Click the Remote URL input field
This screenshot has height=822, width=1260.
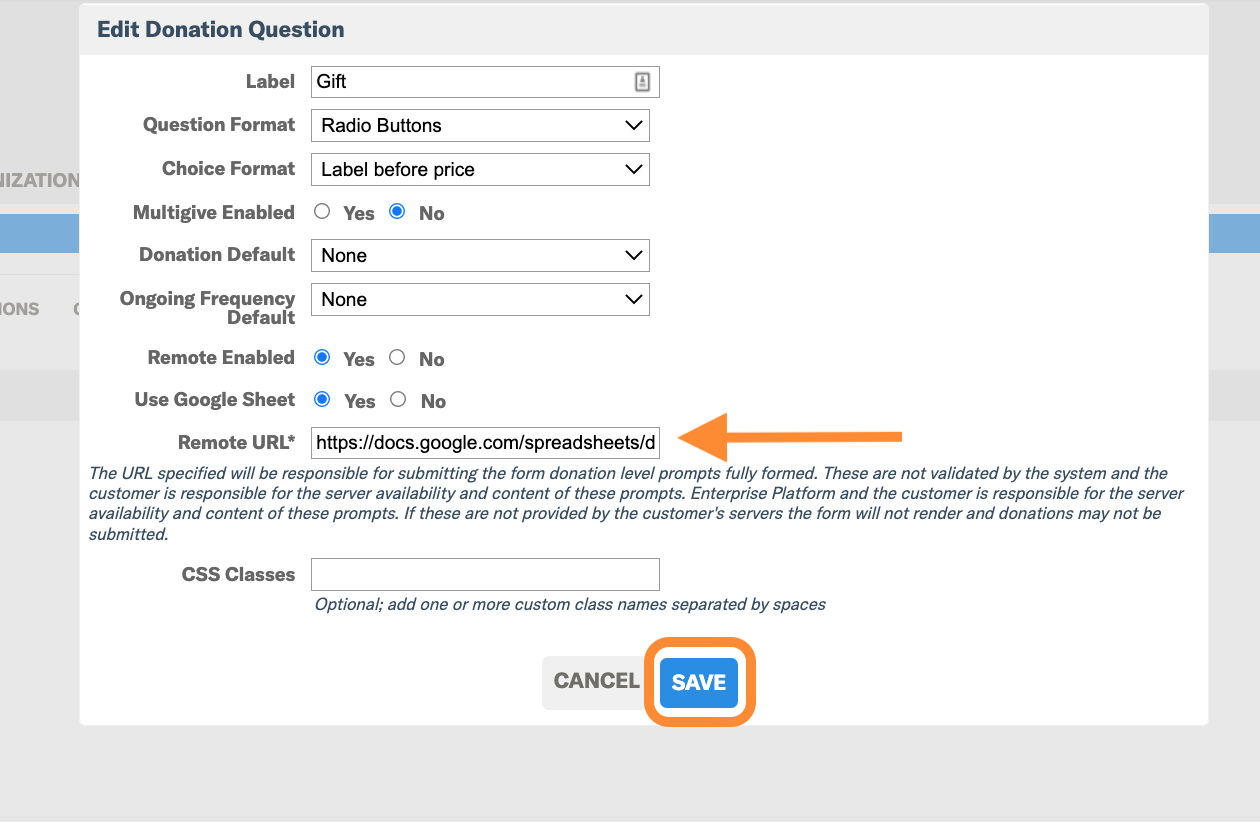485,442
